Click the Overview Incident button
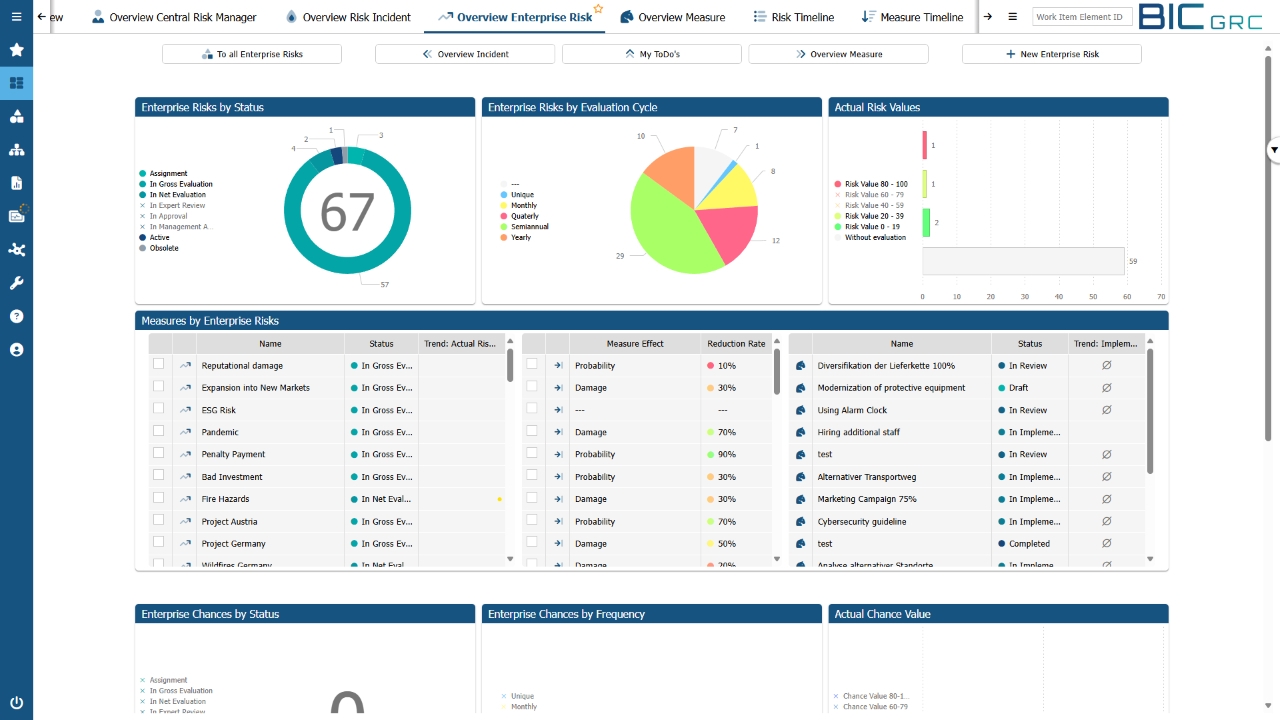Viewport: 1280px width, 720px height. click(465, 54)
